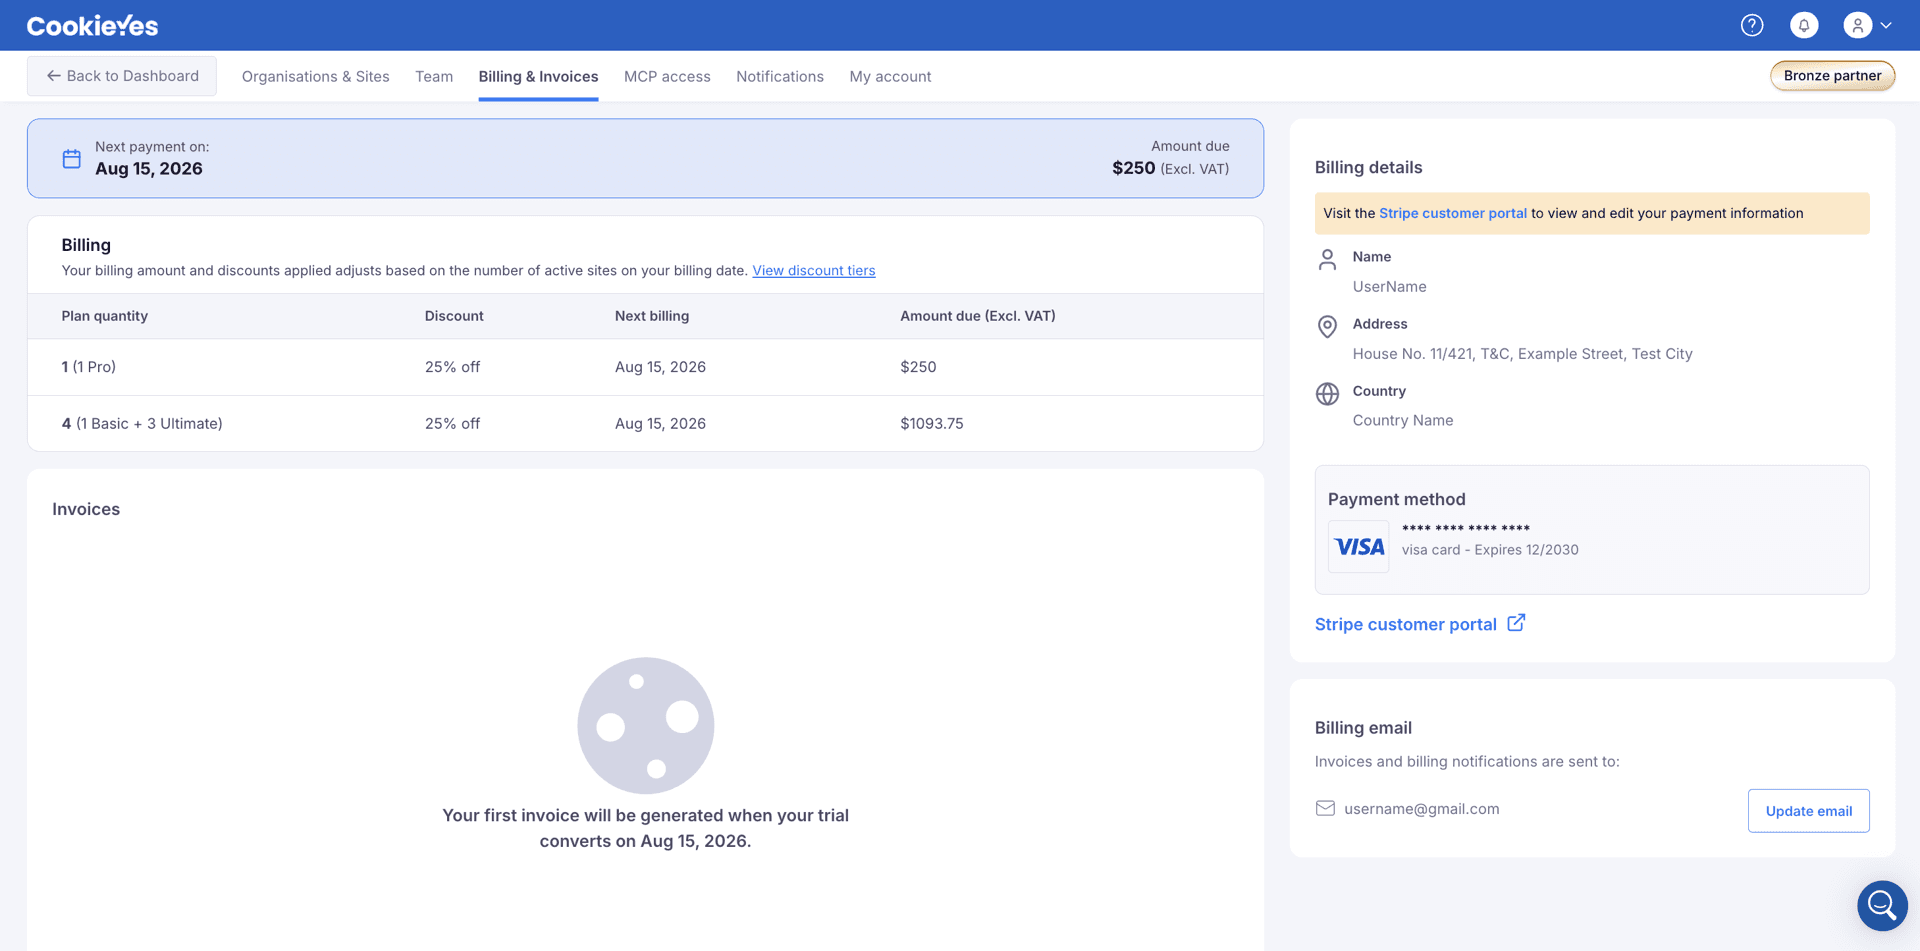Go back to Dashboard
Screen dimensions: 1920x951
pyautogui.click(x=122, y=76)
